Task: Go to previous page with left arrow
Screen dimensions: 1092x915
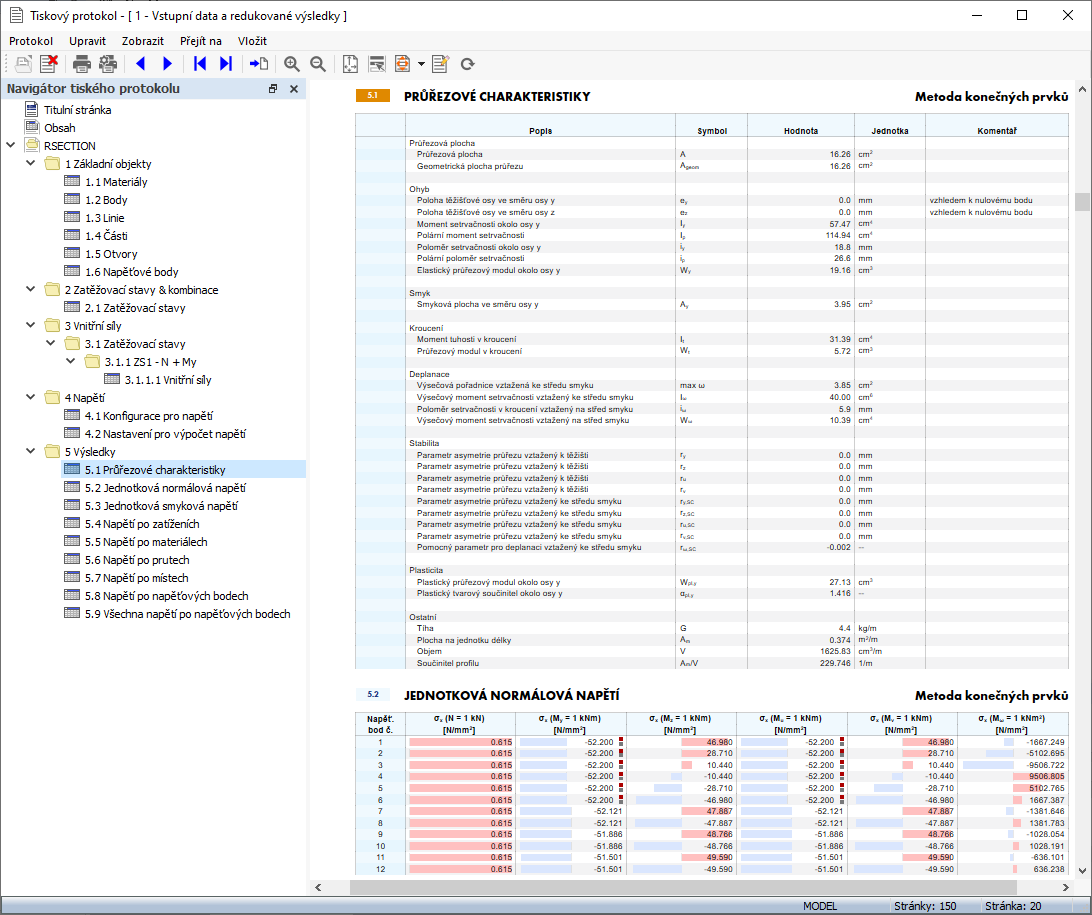Action: tap(140, 64)
